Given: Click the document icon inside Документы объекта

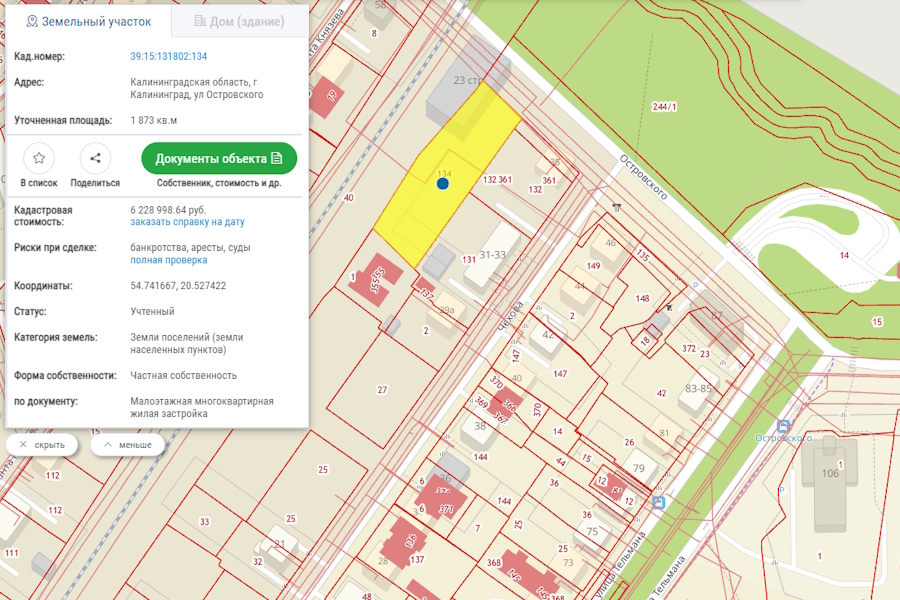Looking at the screenshot, I should pos(277,158).
